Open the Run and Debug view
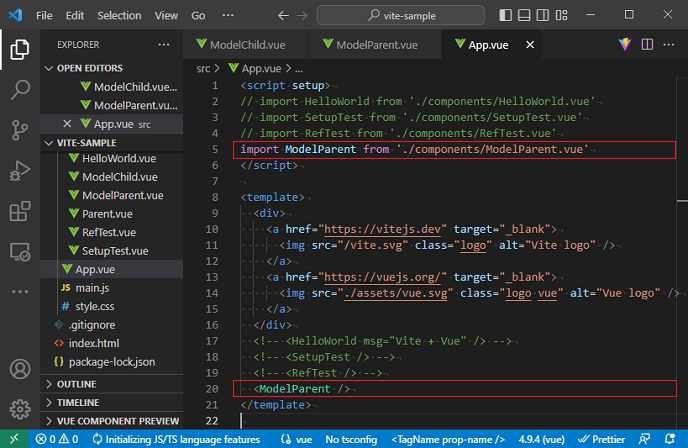 (x=20, y=171)
